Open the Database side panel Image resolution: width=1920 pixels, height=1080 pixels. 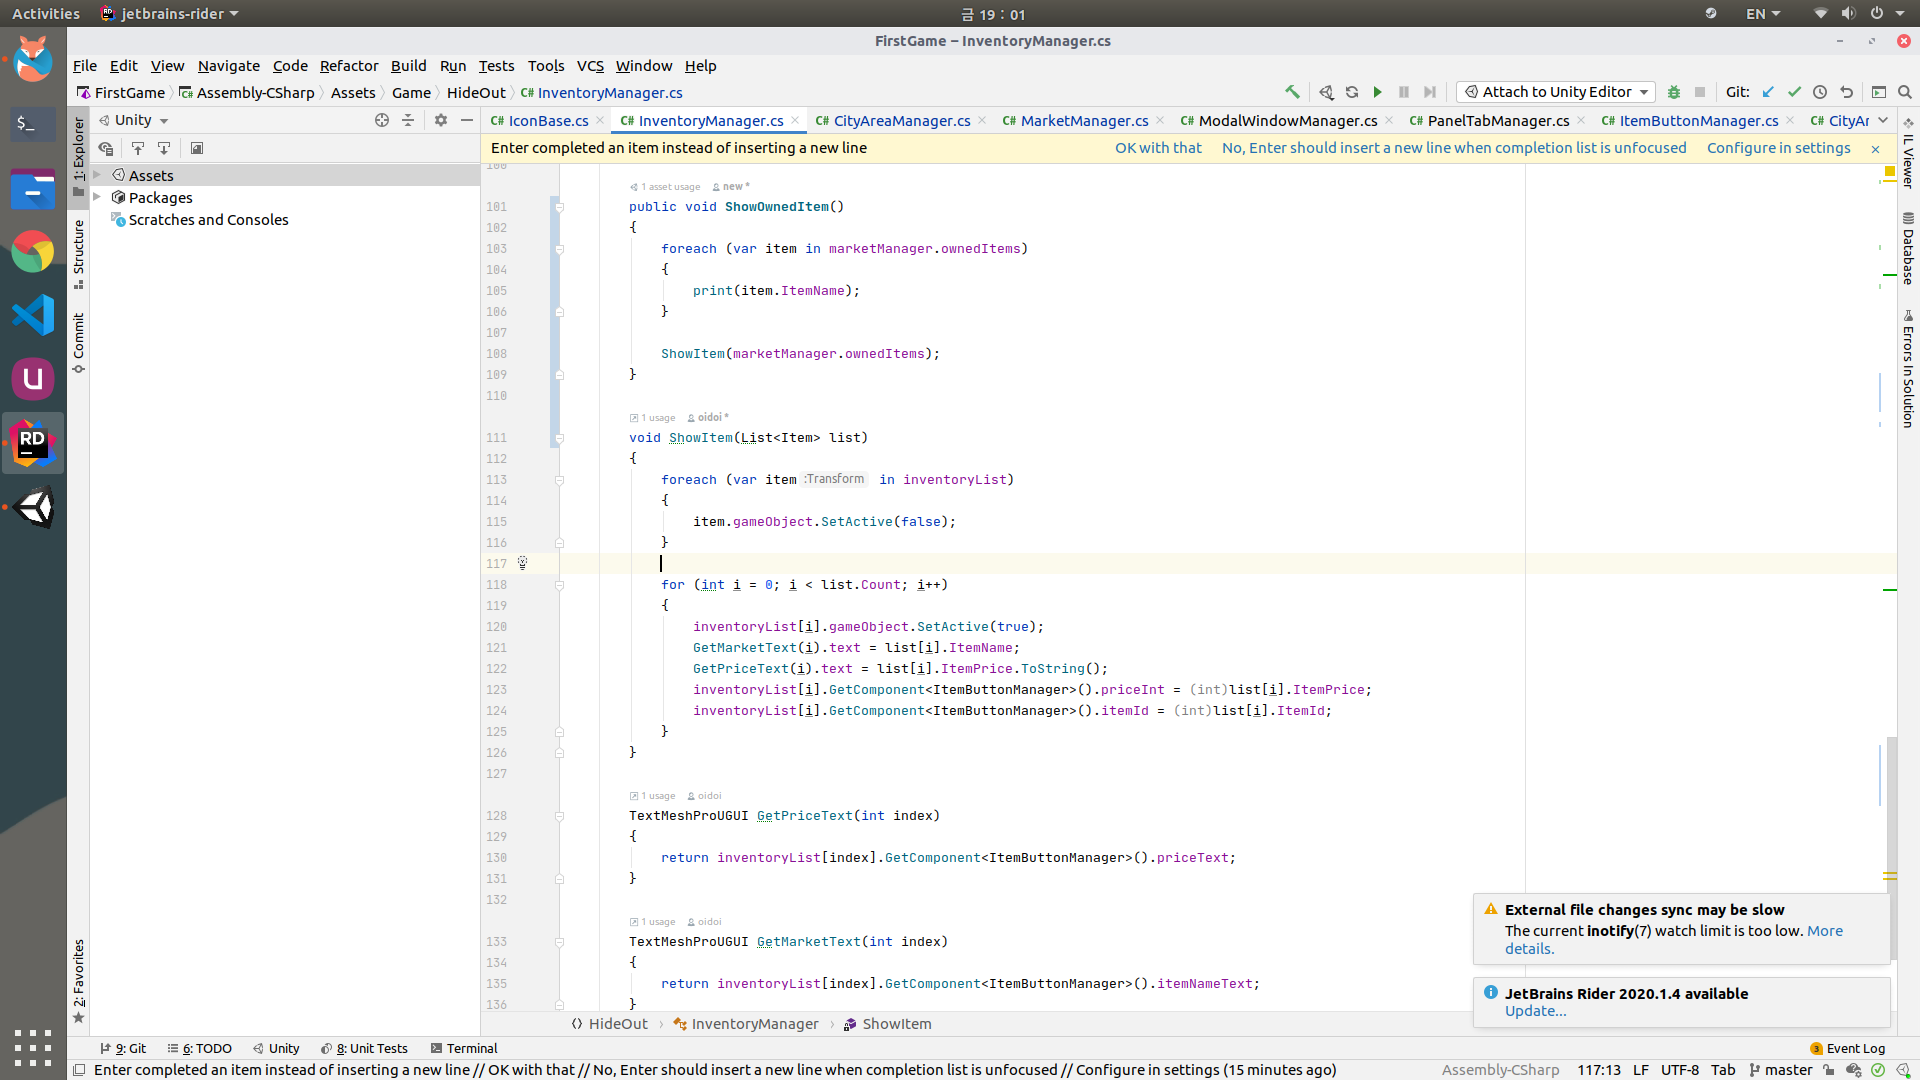[1908, 248]
